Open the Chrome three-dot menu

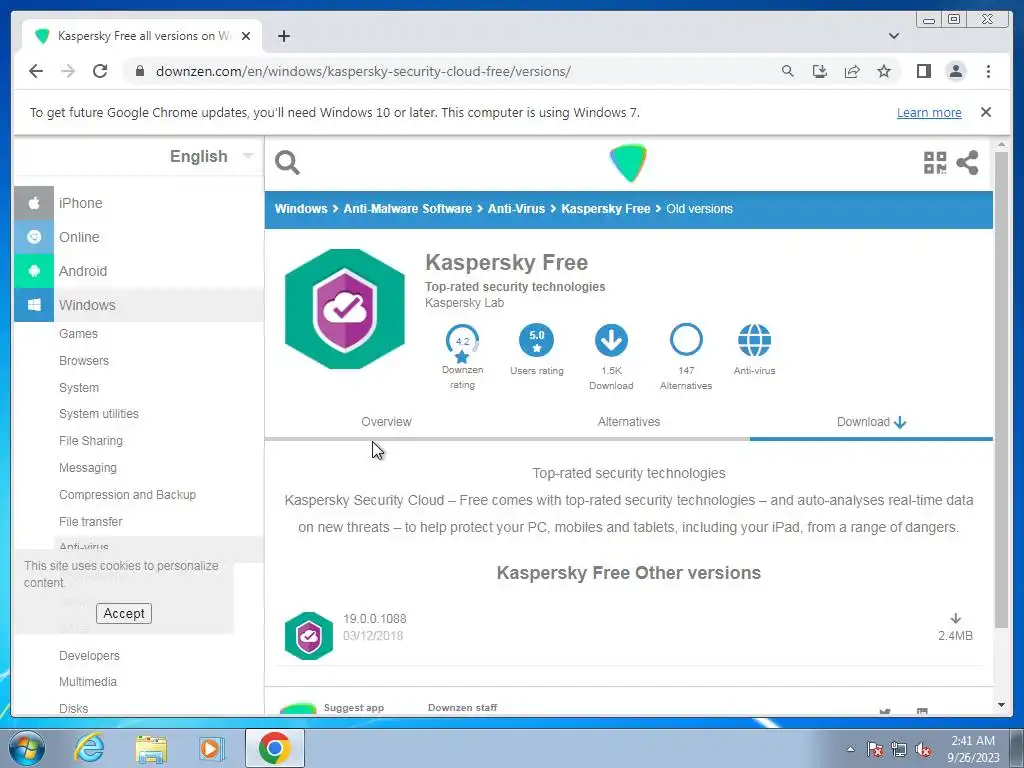pos(988,71)
